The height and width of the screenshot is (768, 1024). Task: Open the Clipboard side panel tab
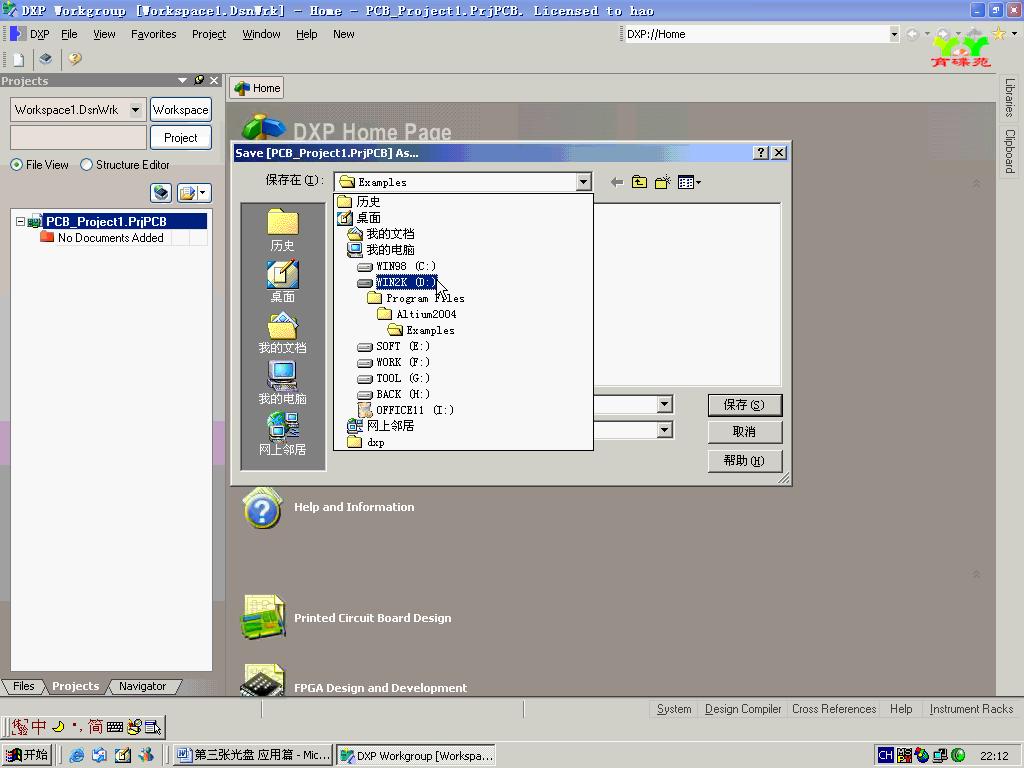pyautogui.click(x=1009, y=151)
